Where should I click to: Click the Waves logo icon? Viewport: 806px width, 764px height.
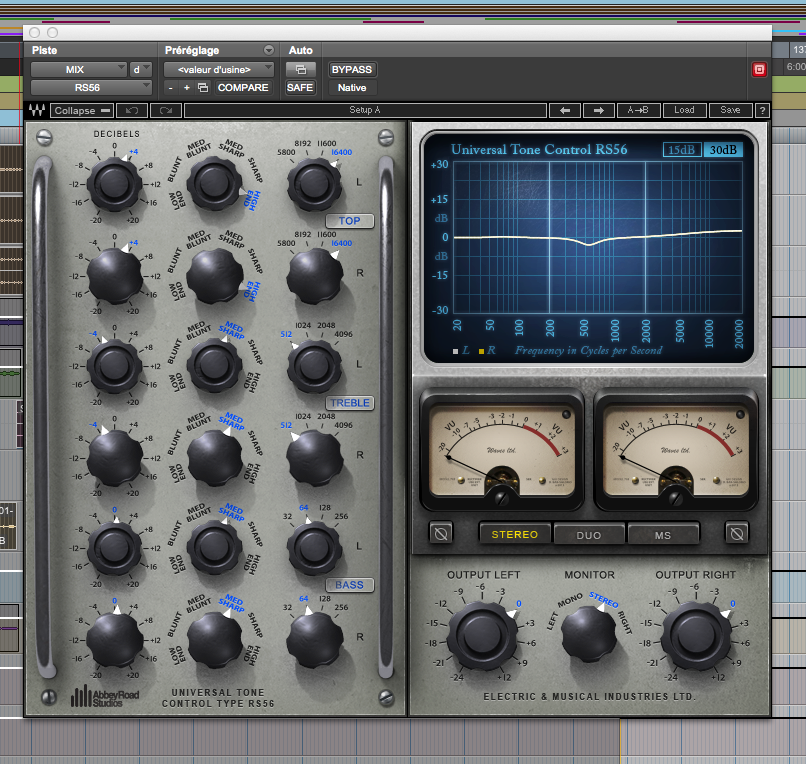point(36,110)
